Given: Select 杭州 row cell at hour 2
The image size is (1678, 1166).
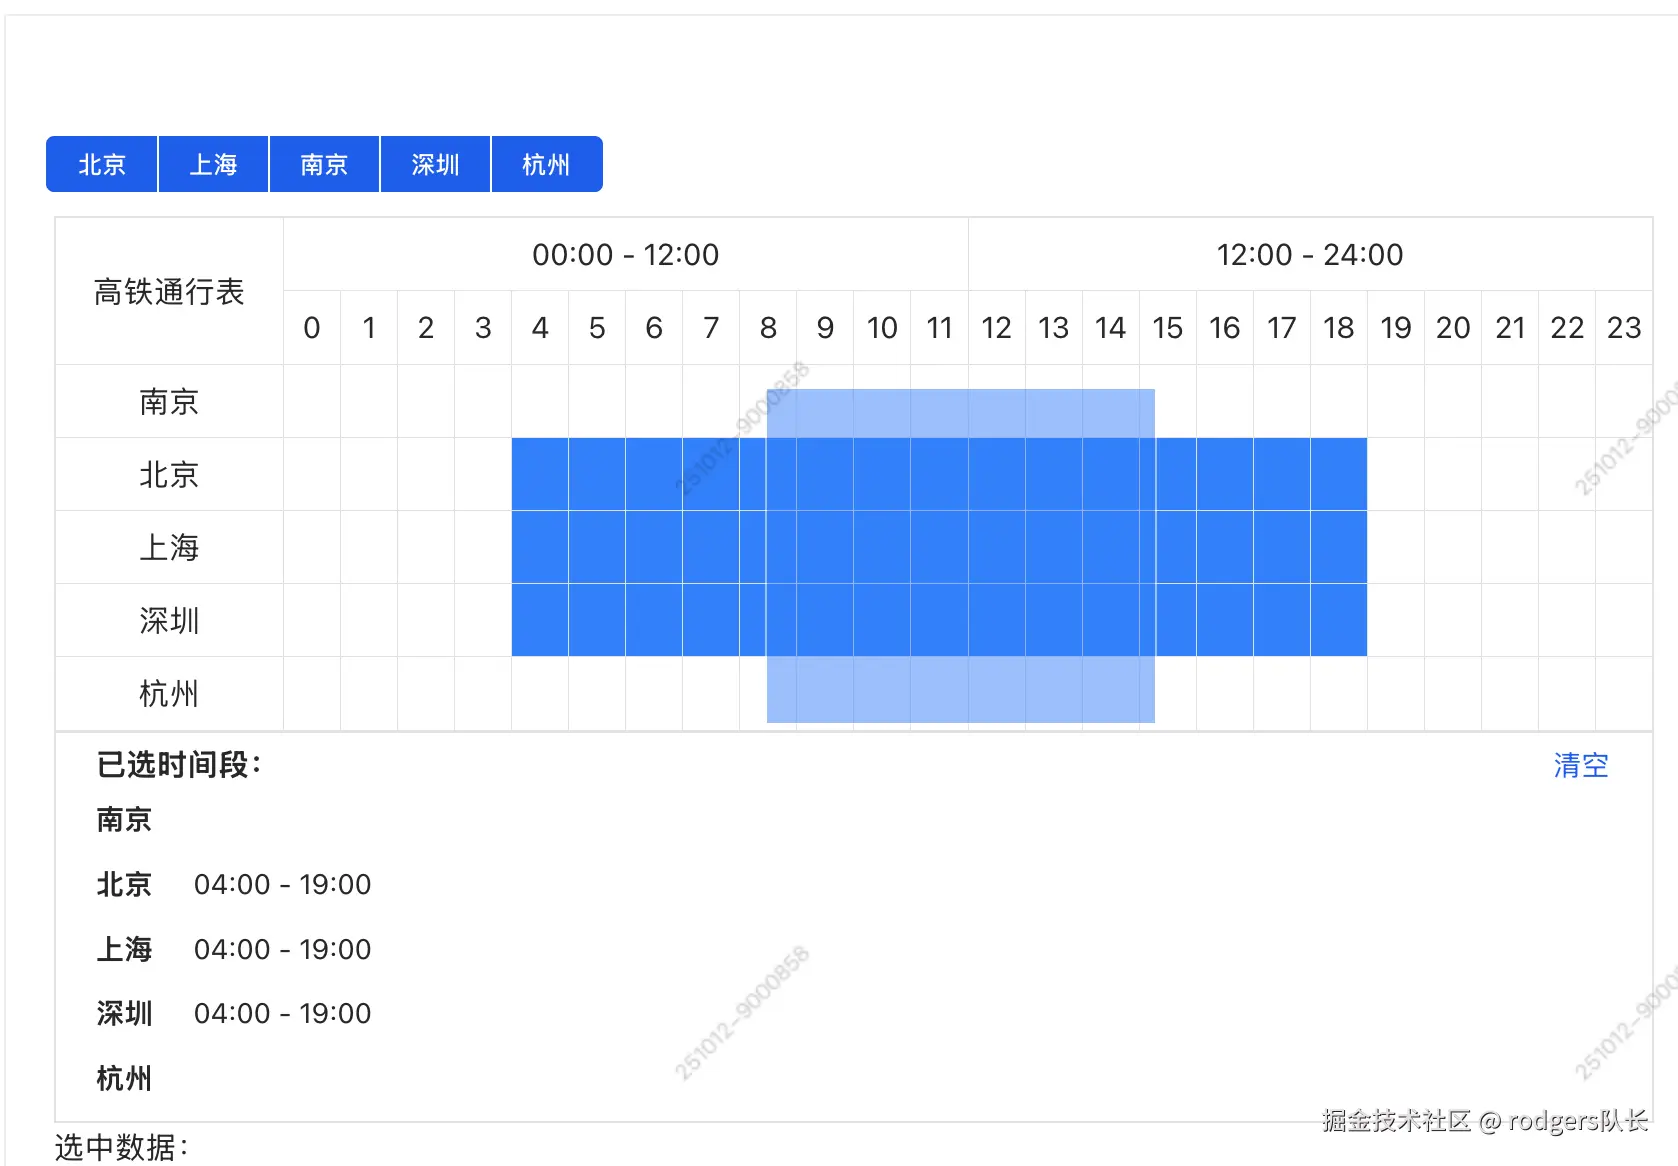Looking at the screenshot, I should pyautogui.click(x=426, y=693).
